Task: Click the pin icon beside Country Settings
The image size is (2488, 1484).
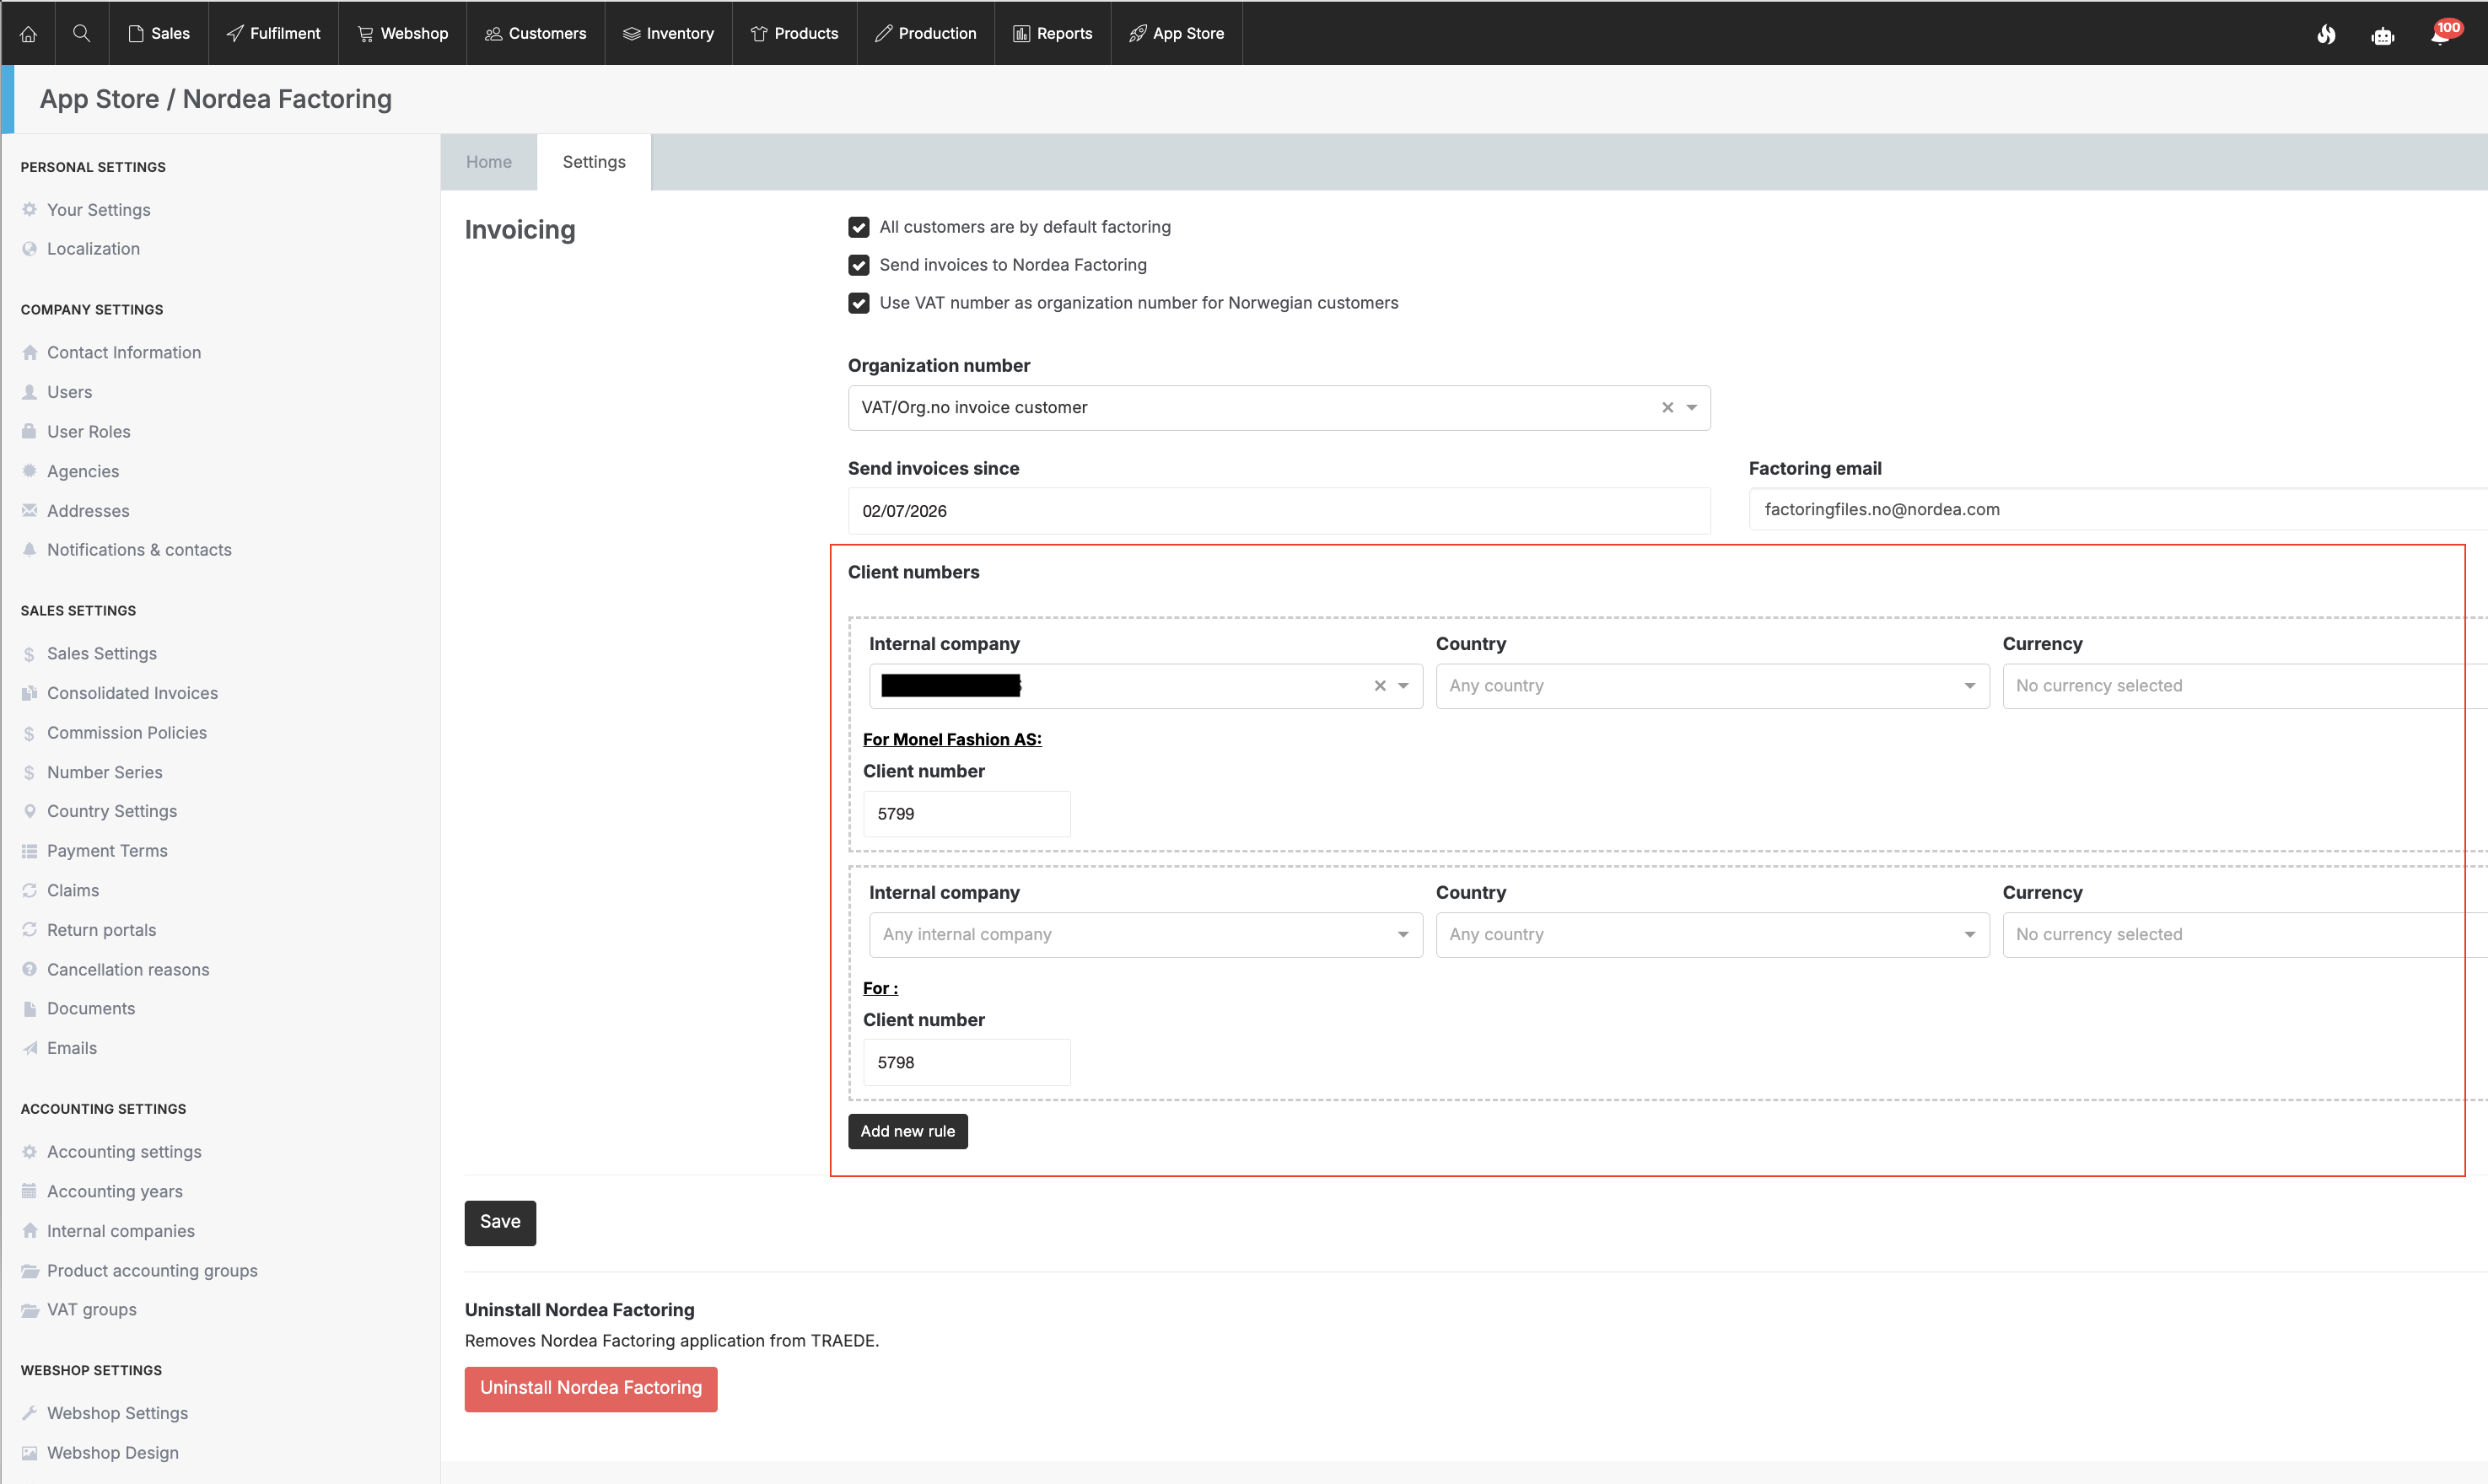Action: [30, 811]
